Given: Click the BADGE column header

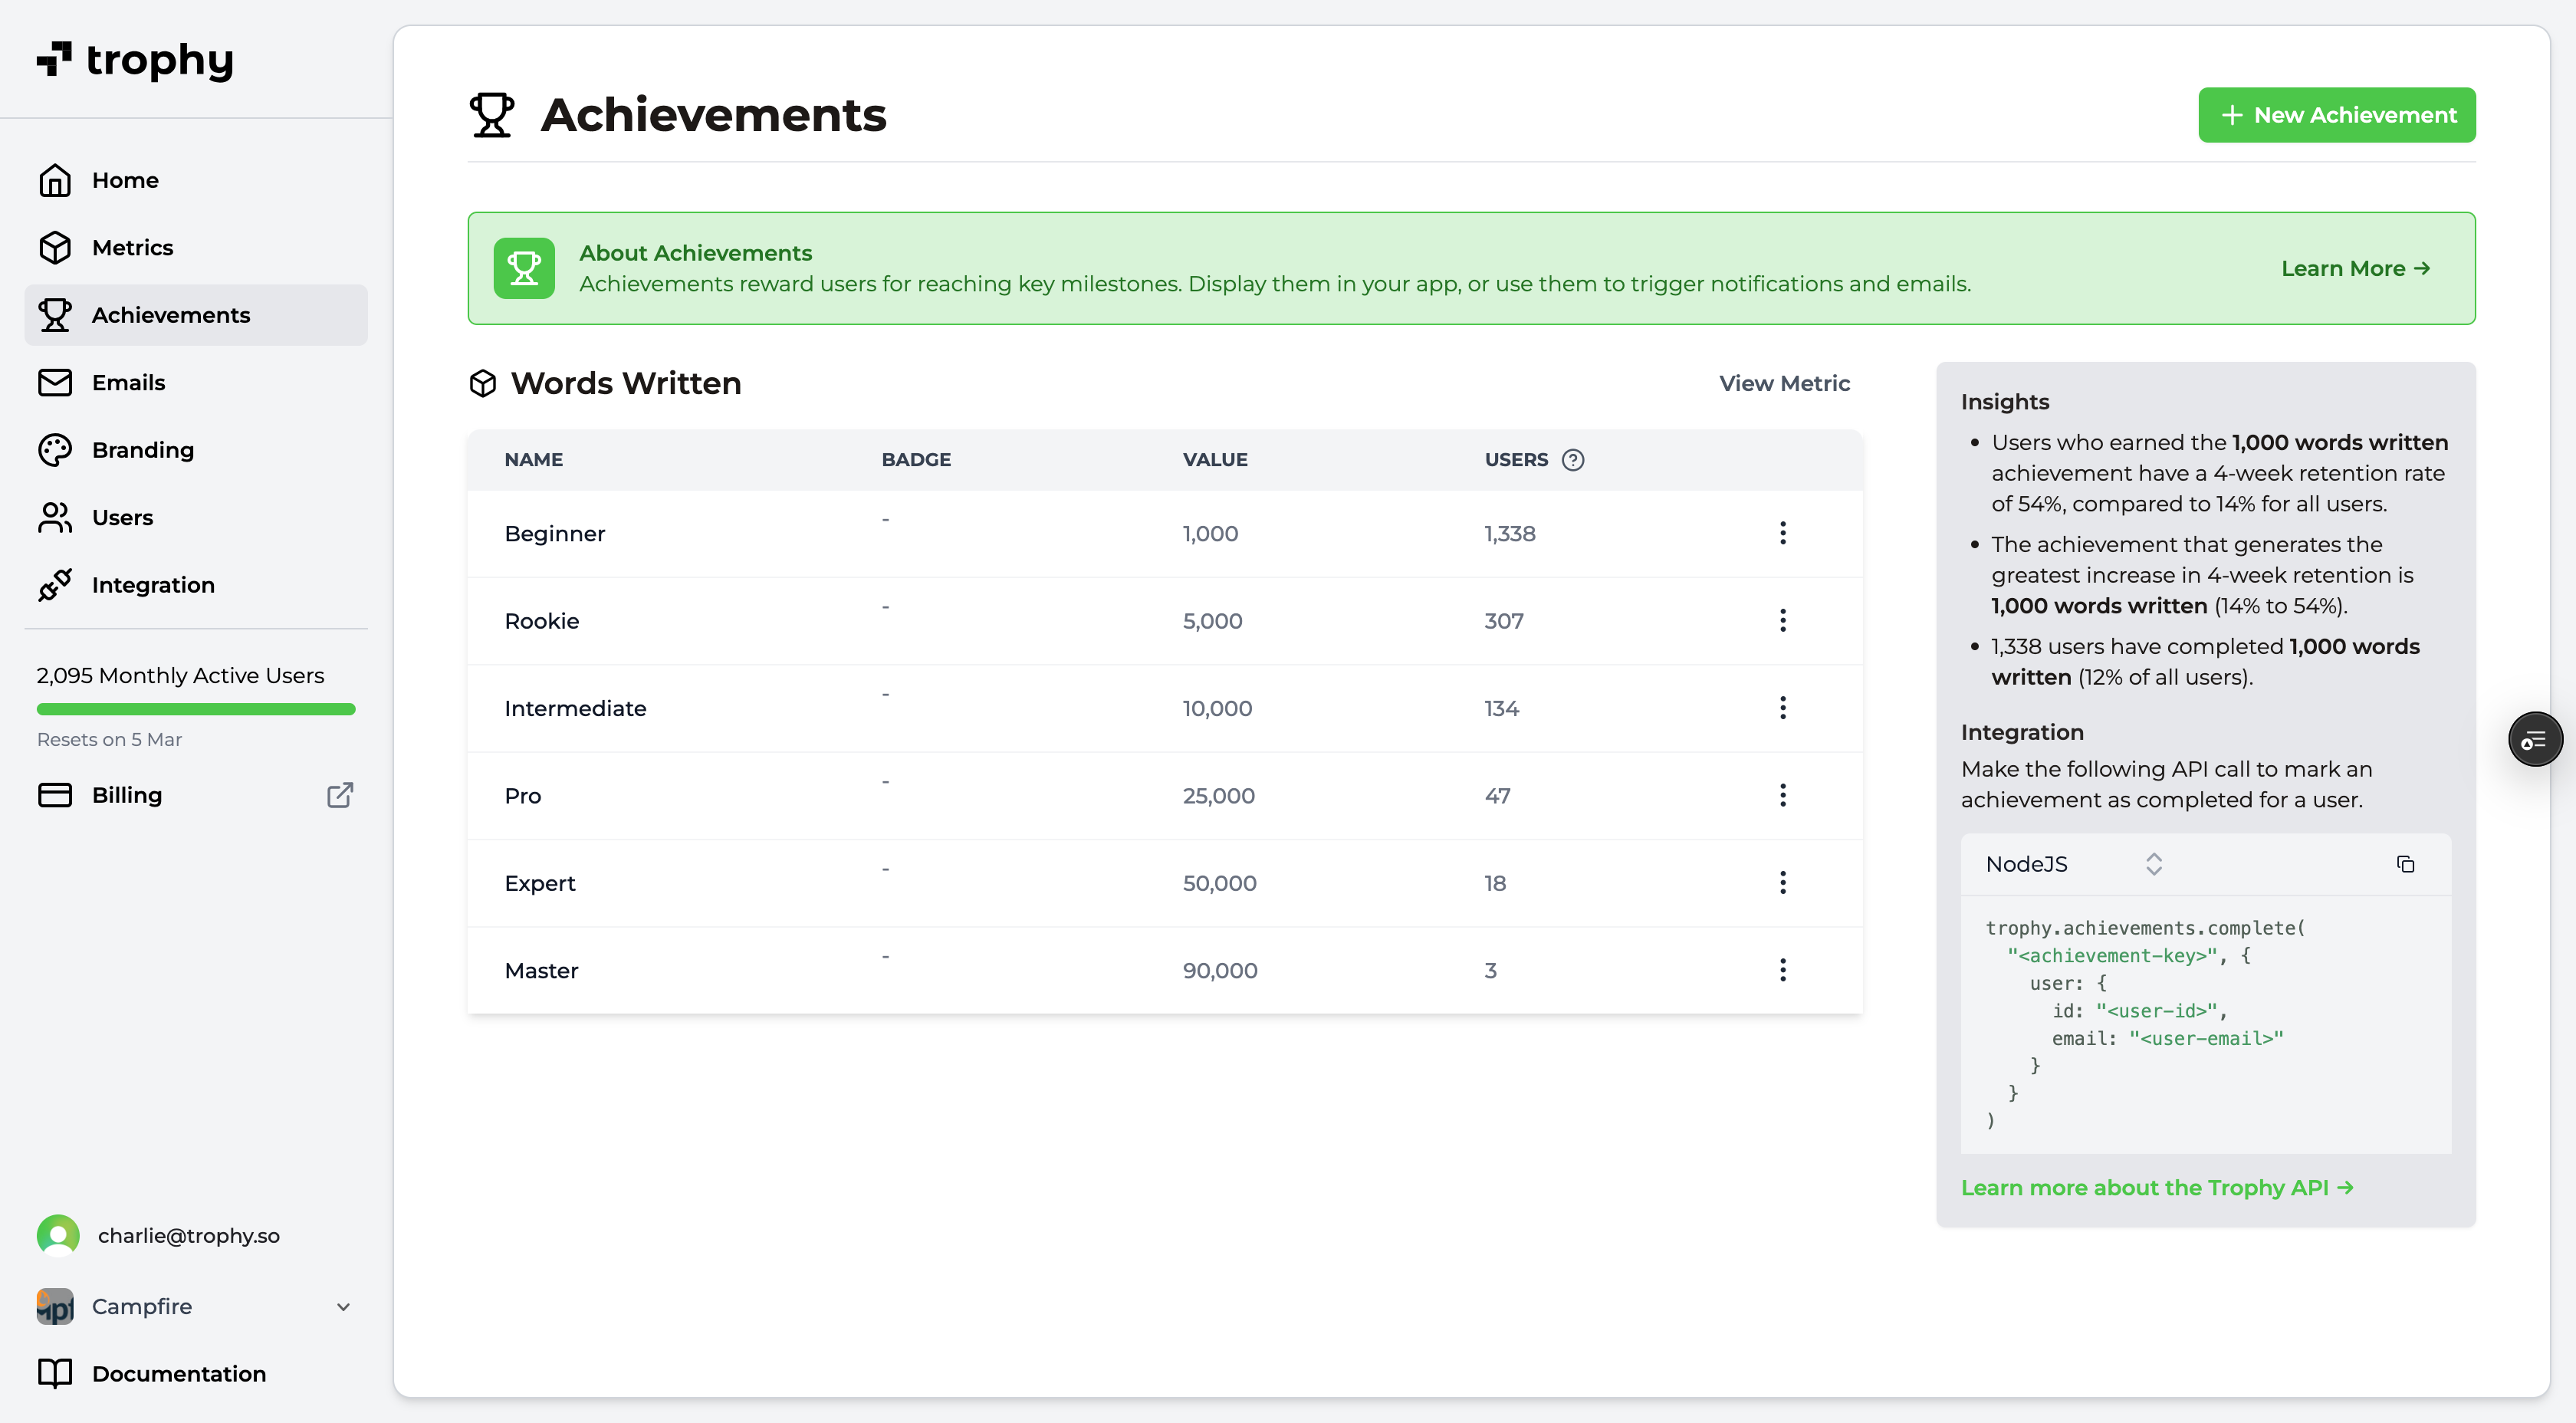Looking at the screenshot, I should [916, 460].
